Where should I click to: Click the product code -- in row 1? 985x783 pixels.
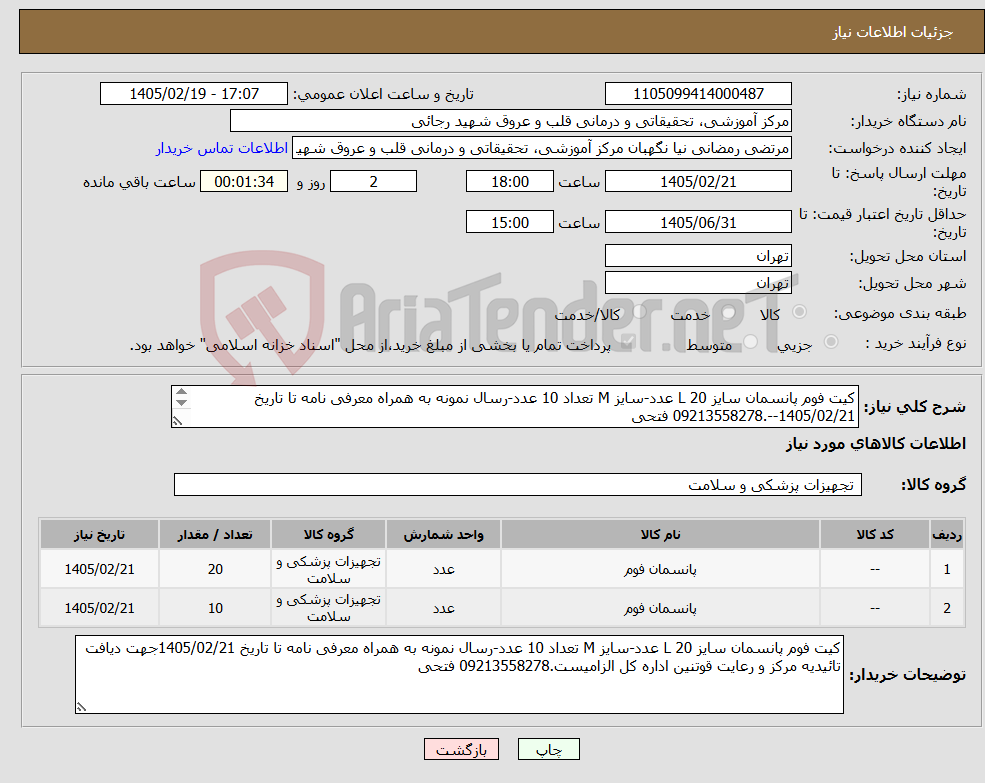(874, 569)
